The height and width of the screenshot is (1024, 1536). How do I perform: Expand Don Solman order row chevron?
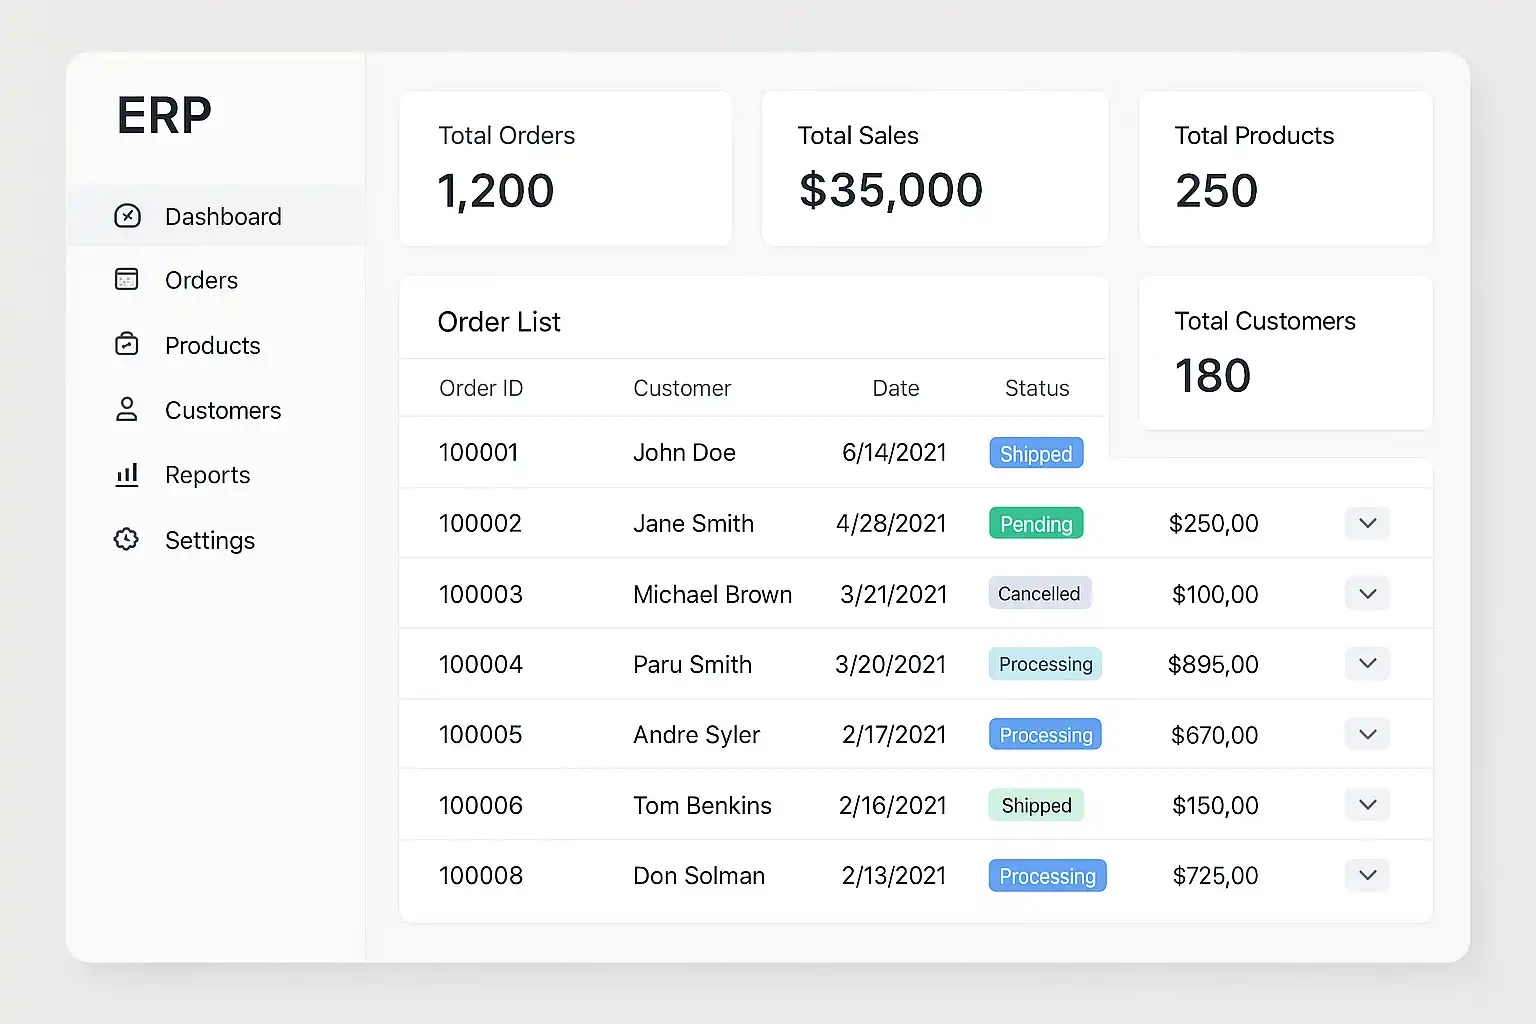[x=1367, y=876]
